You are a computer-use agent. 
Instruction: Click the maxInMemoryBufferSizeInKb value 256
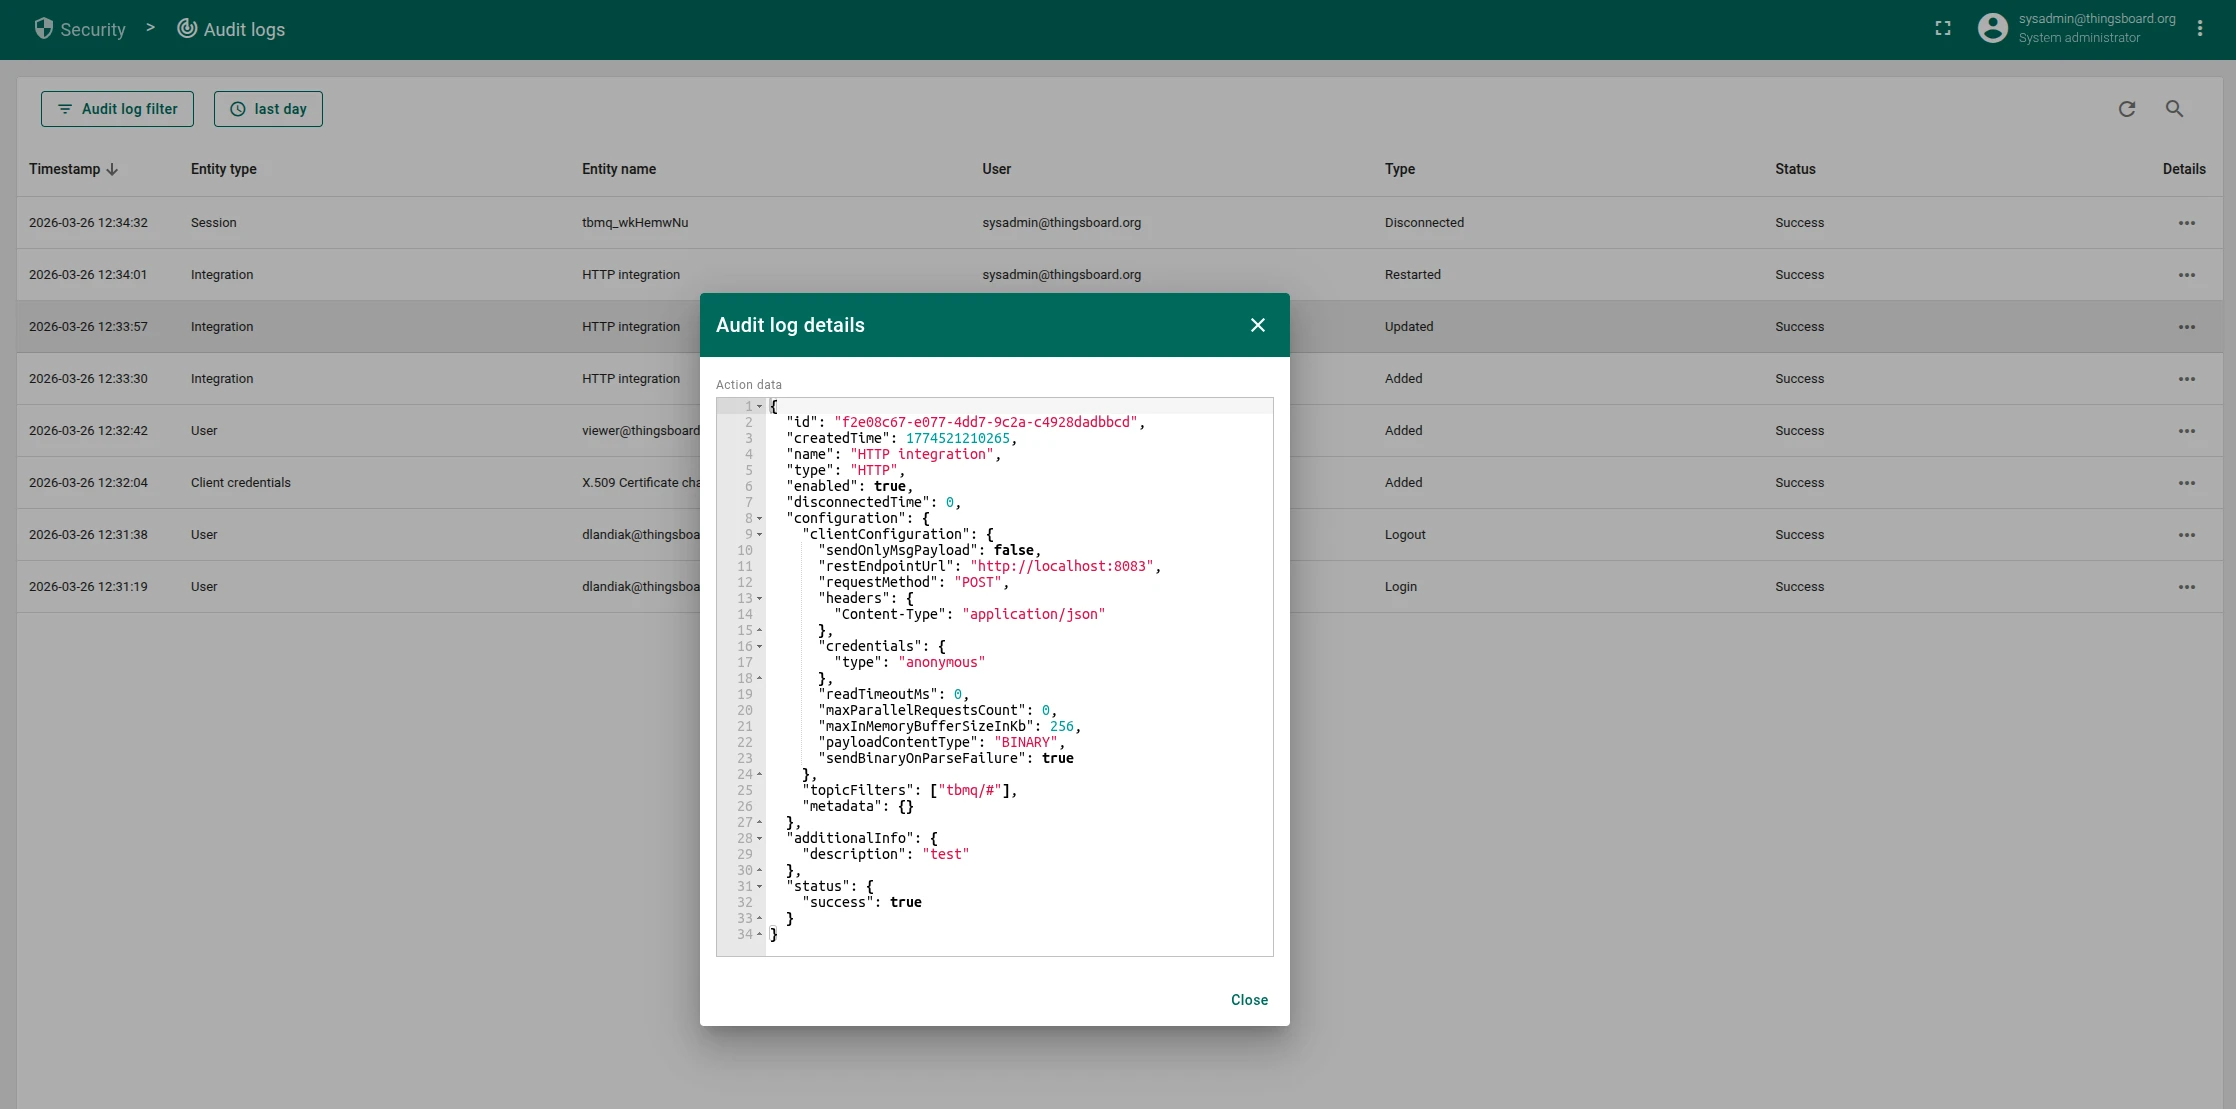coord(1062,726)
